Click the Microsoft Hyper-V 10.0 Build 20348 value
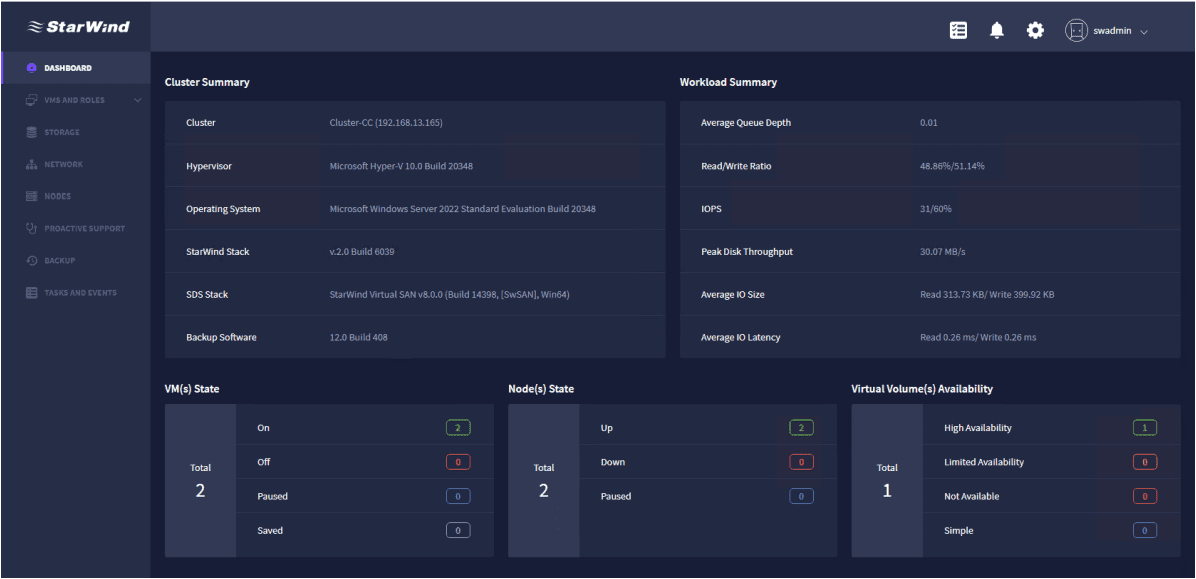This screenshot has height=579, width=1196. 401,166
